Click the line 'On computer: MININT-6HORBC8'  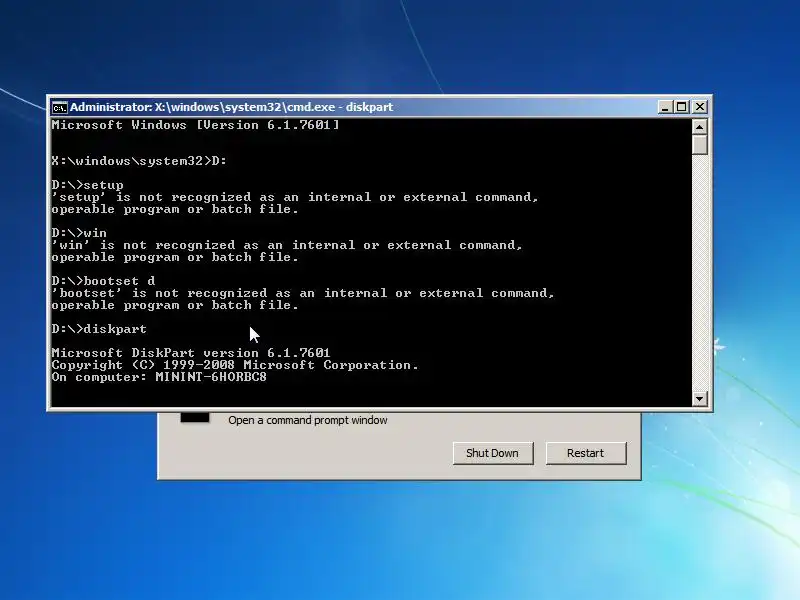pos(159,377)
